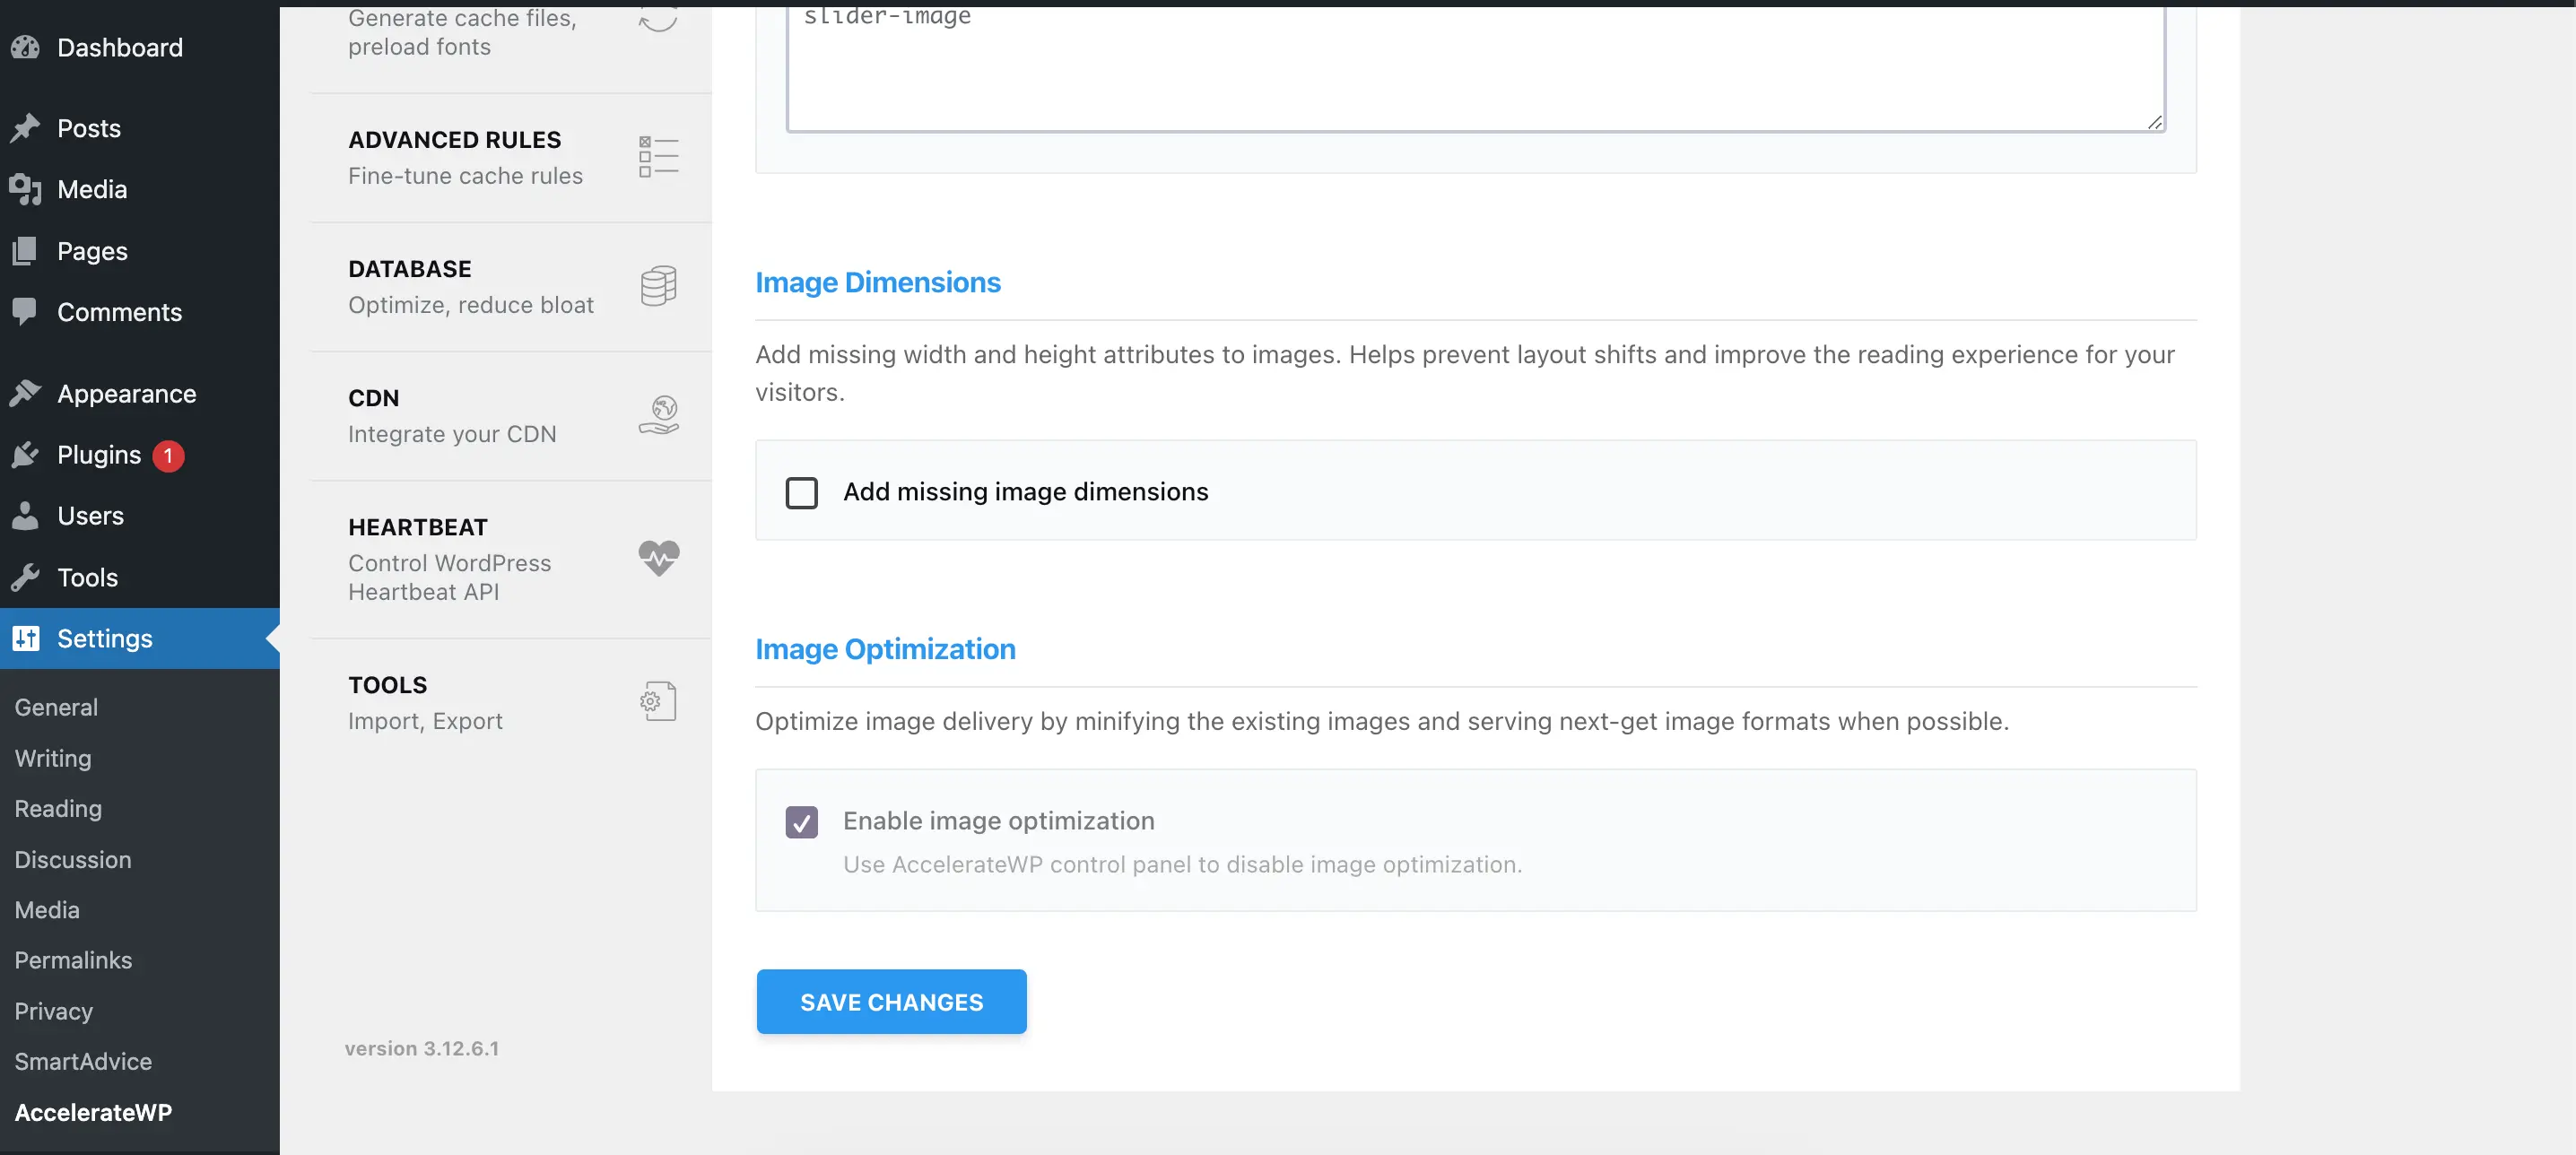2576x1155 pixels.
Task: Click the Media sidebar icon
Action: [x=25, y=189]
